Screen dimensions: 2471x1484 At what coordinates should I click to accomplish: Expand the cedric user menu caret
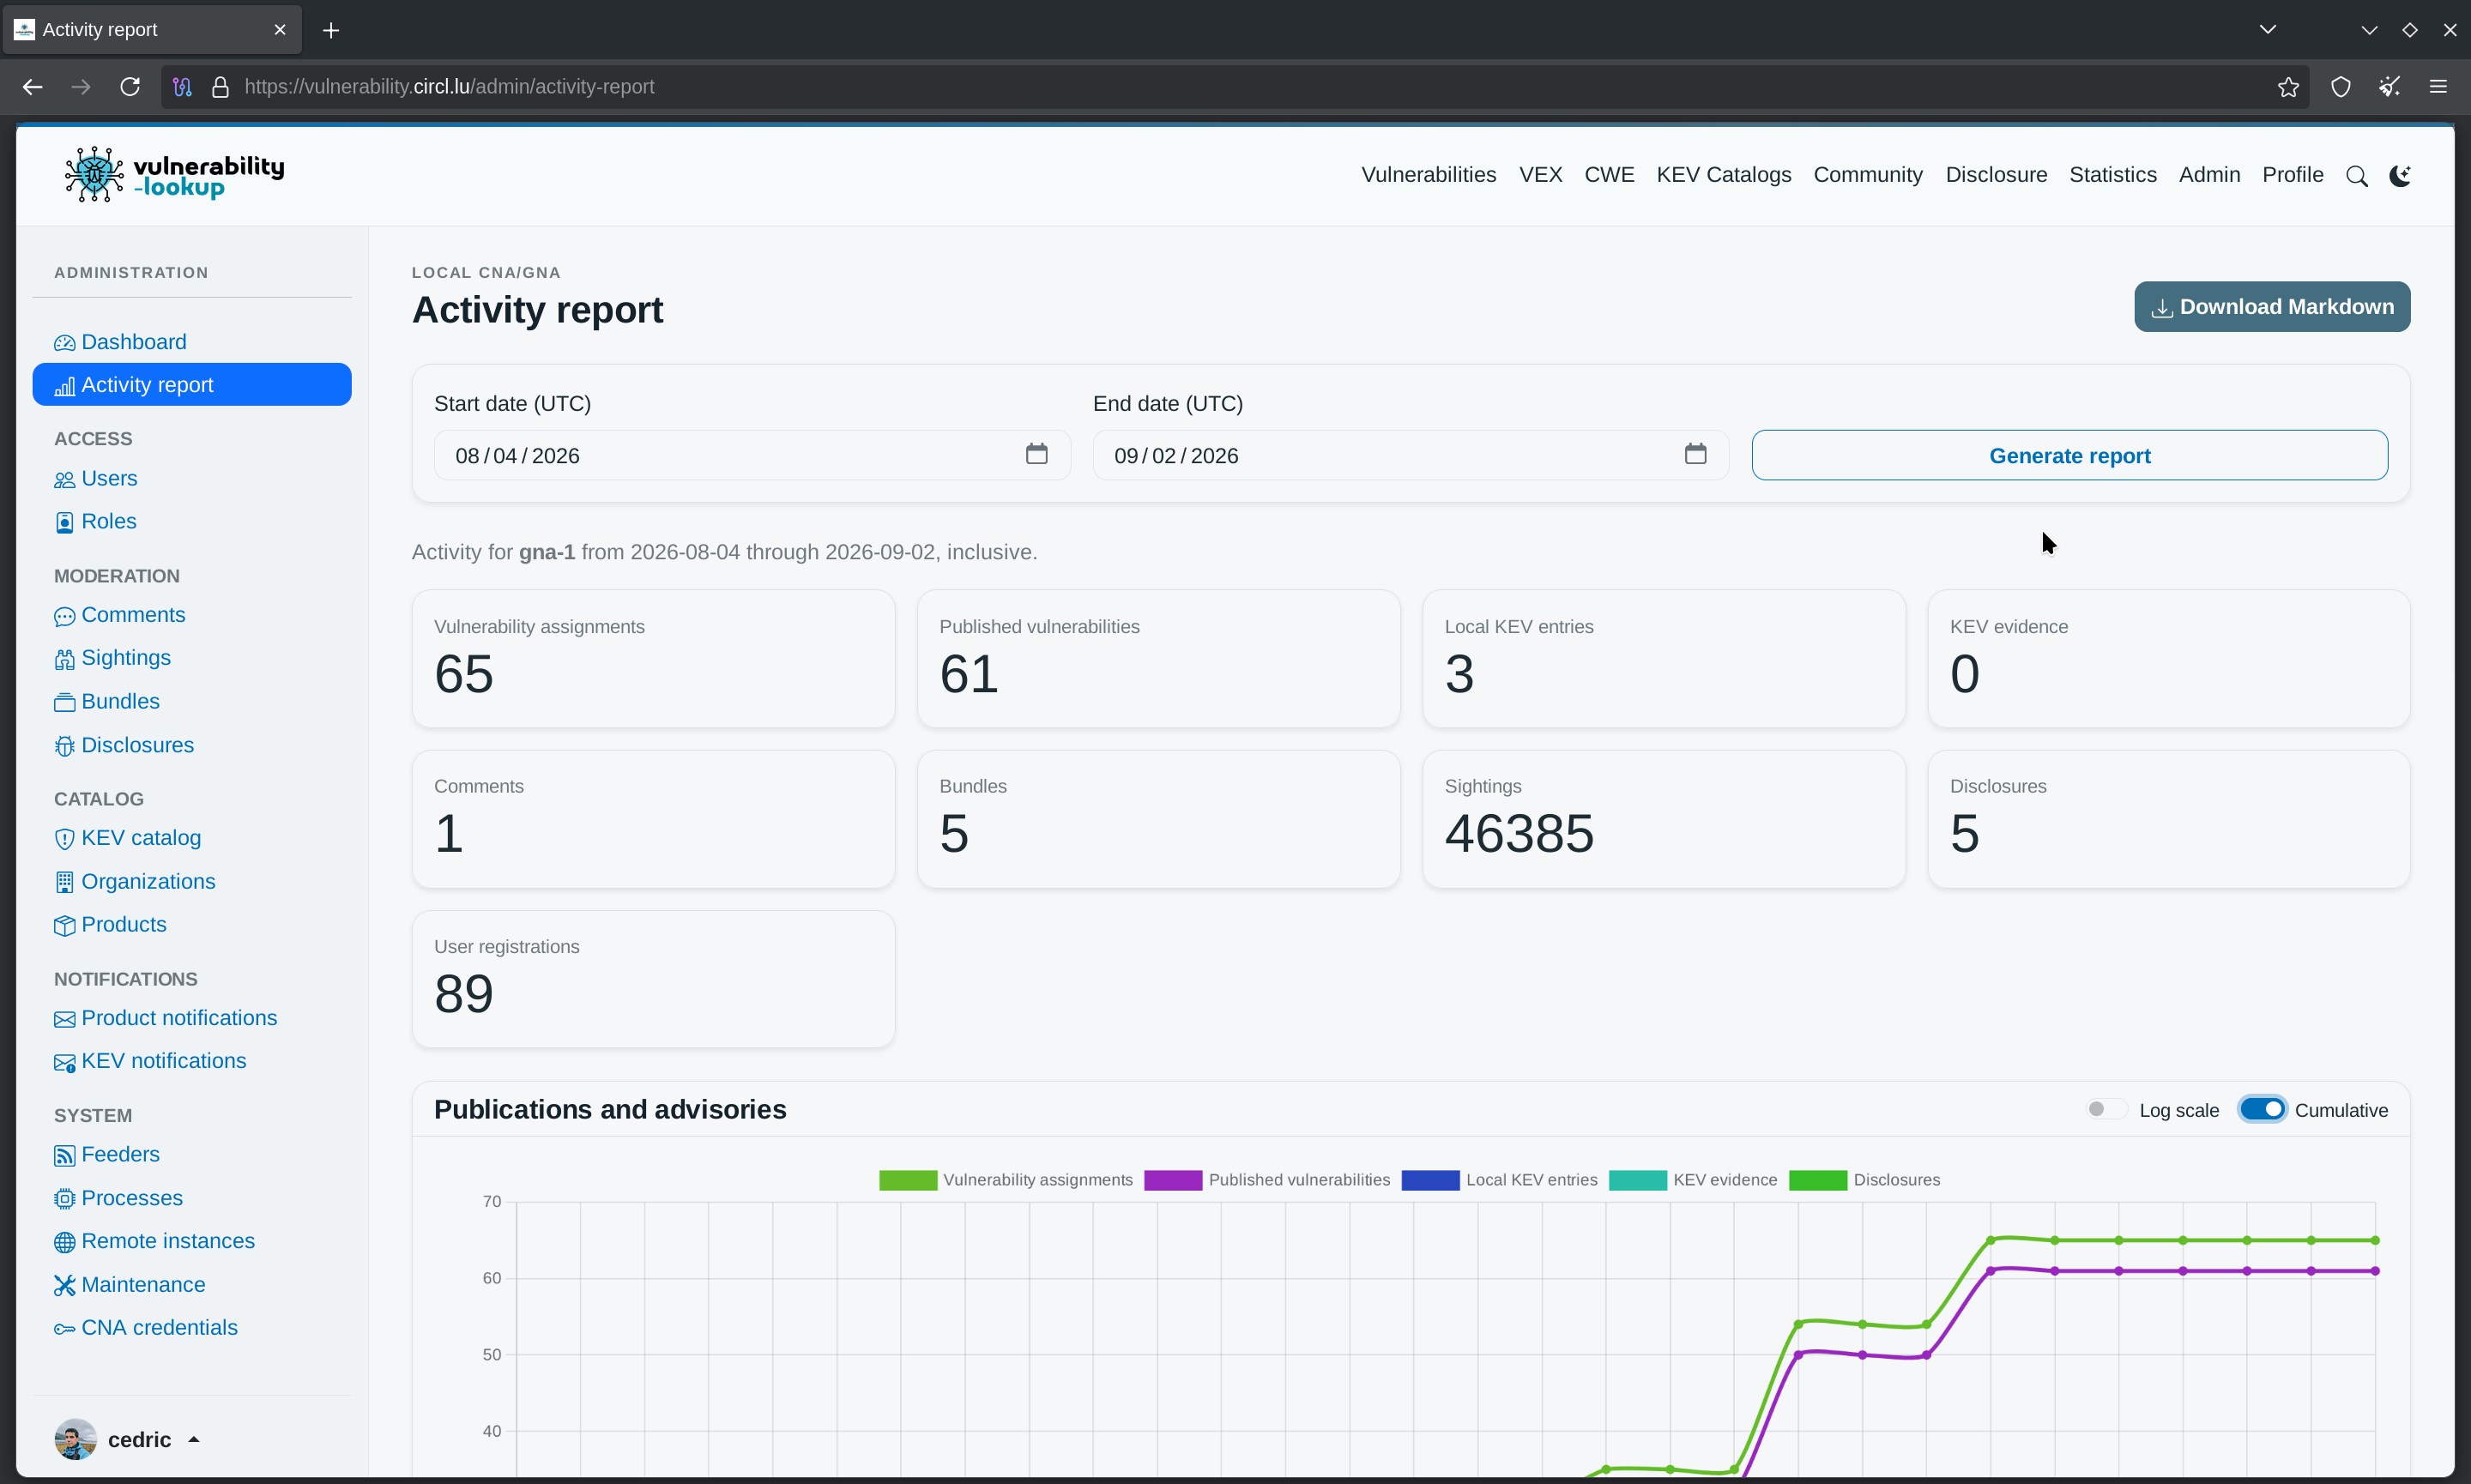click(x=194, y=1440)
